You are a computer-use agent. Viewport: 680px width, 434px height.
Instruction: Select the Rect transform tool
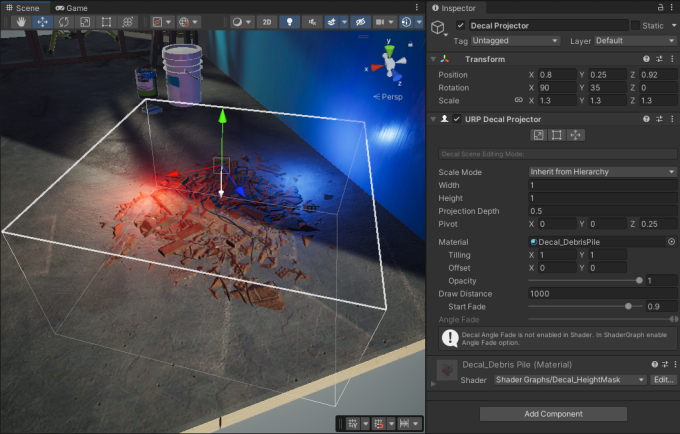point(106,22)
